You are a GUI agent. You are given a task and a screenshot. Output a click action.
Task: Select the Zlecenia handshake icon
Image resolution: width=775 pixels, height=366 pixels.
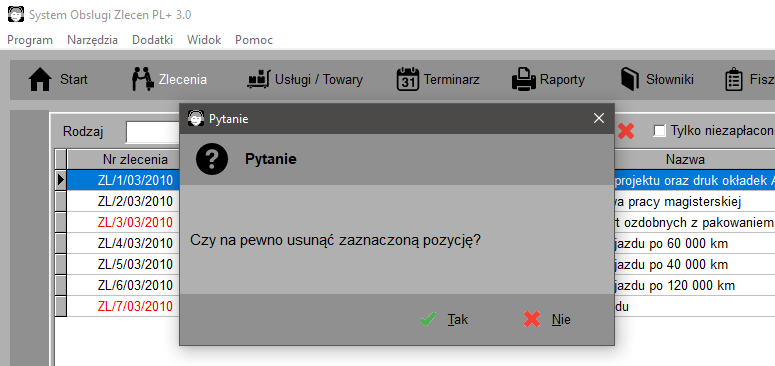[x=143, y=80]
